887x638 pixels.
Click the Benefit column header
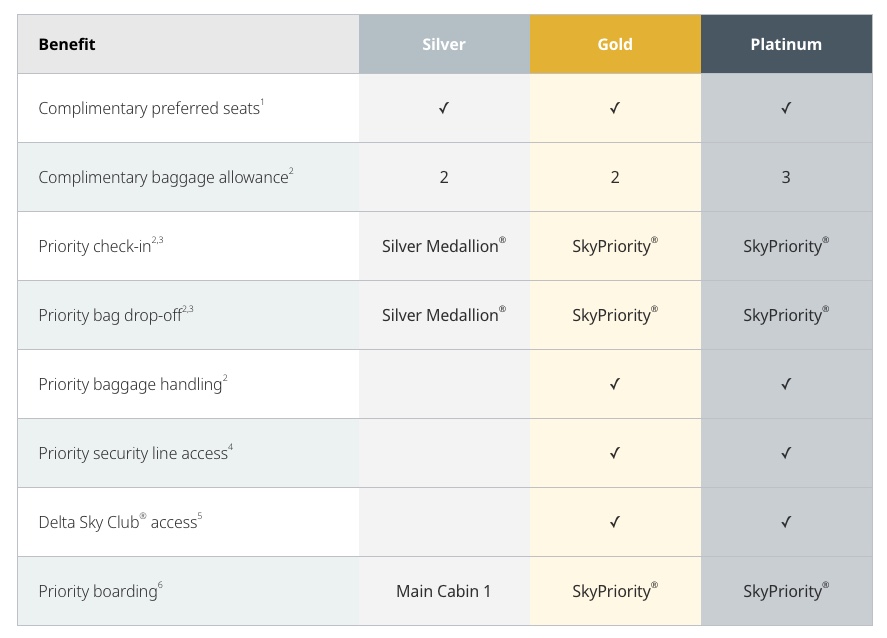[x=67, y=44]
